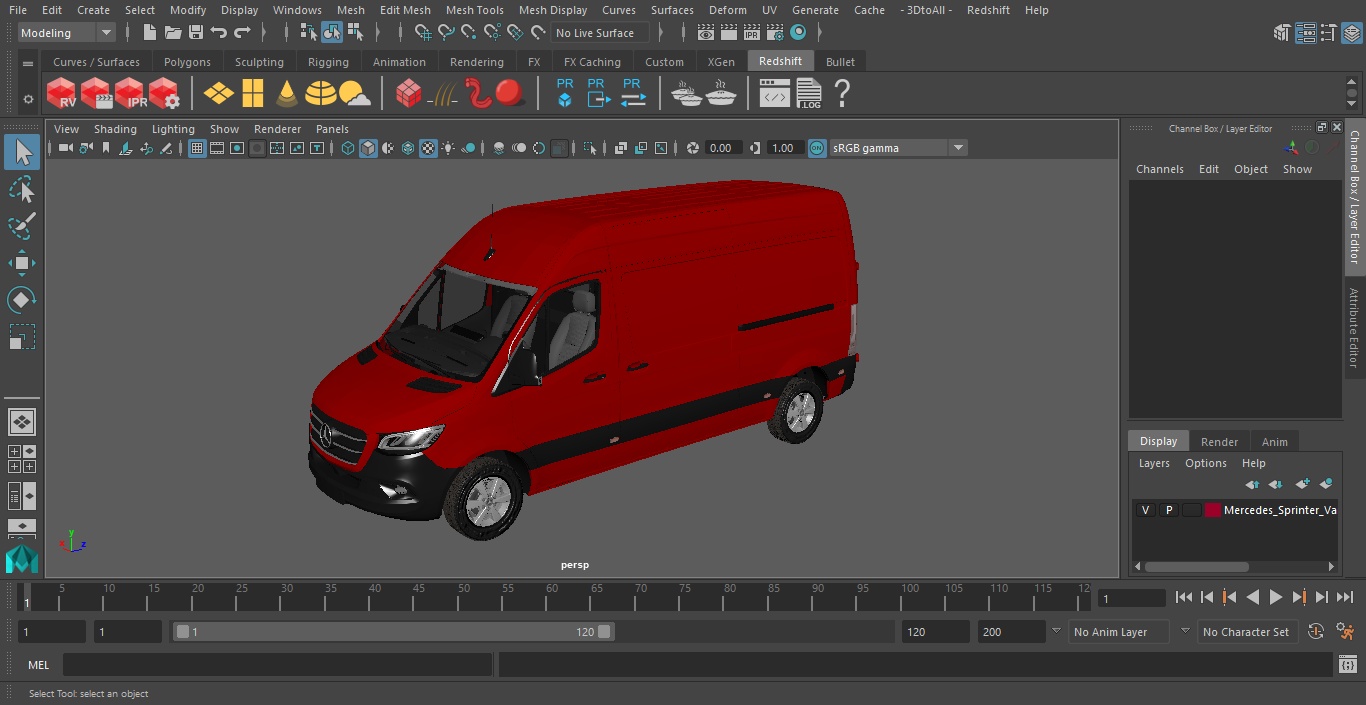
Task: Activate the Scale tool
Action: coord(21,337)
